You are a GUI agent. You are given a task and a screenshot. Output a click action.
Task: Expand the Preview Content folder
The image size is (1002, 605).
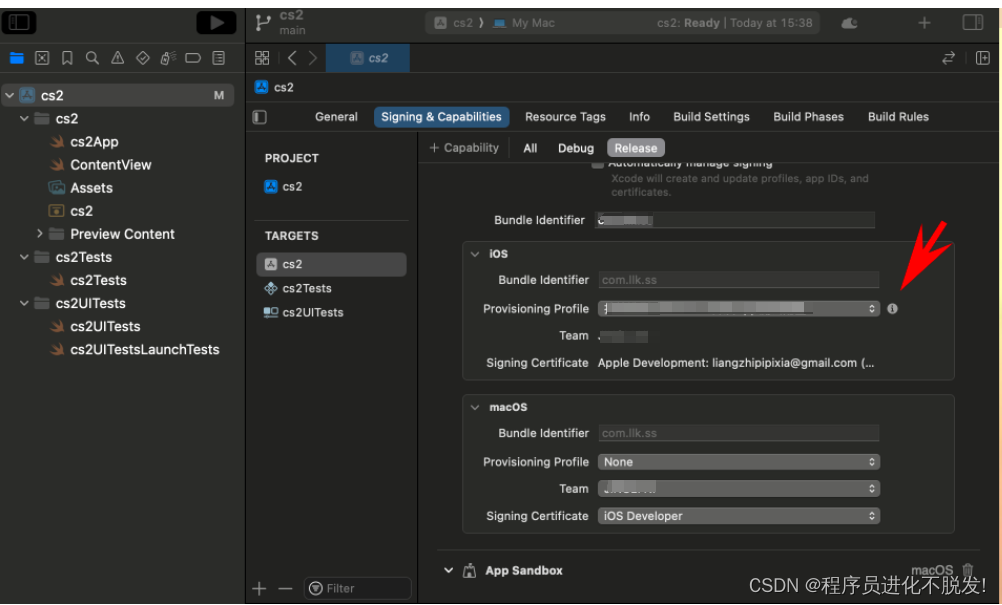click(x=40, y=234)
